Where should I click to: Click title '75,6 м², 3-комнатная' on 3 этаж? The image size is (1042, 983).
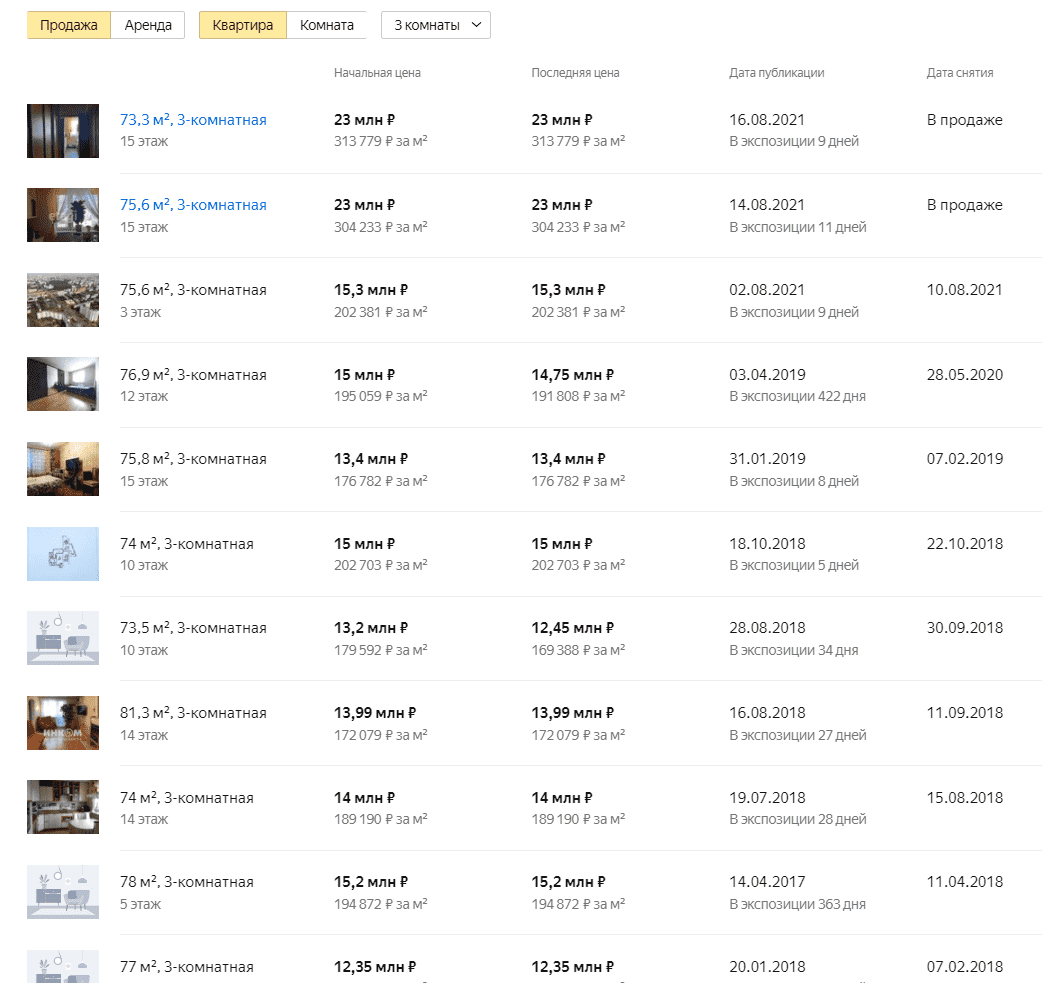[193, 290]
